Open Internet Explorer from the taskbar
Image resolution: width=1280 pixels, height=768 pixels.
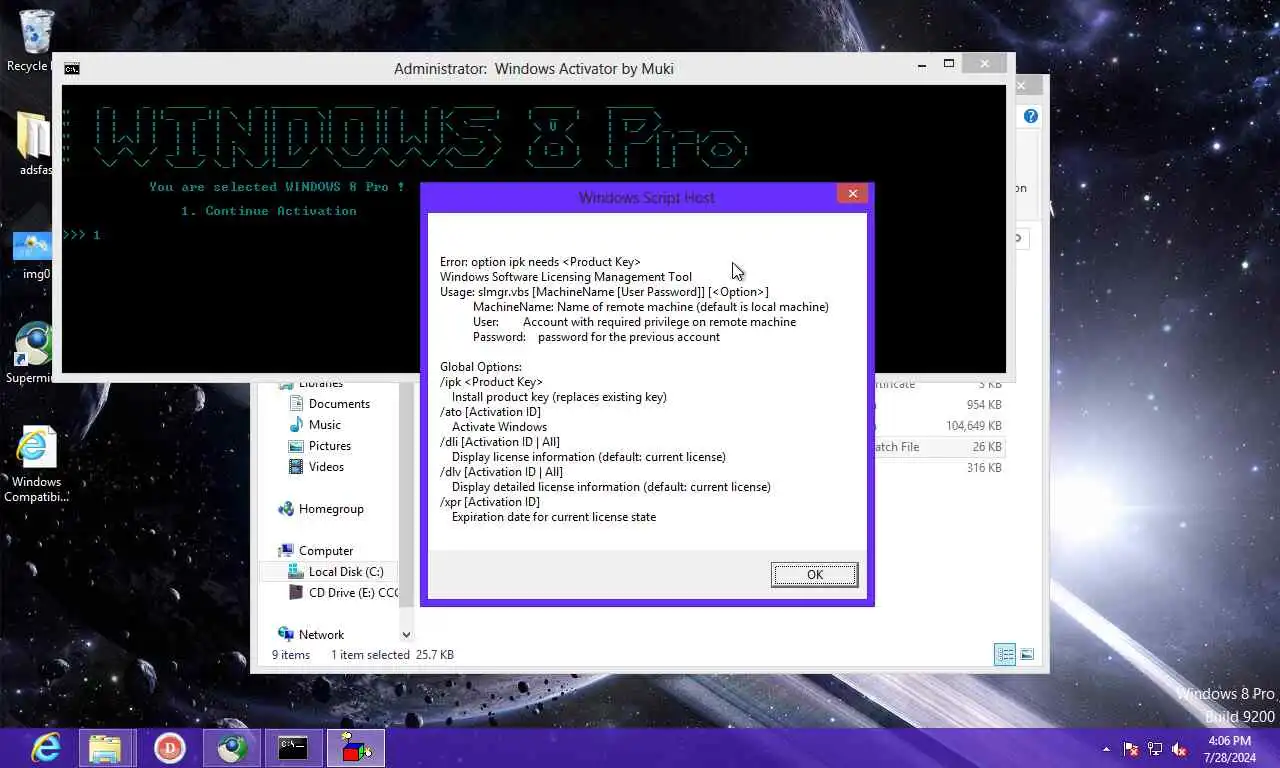[45, 748]
